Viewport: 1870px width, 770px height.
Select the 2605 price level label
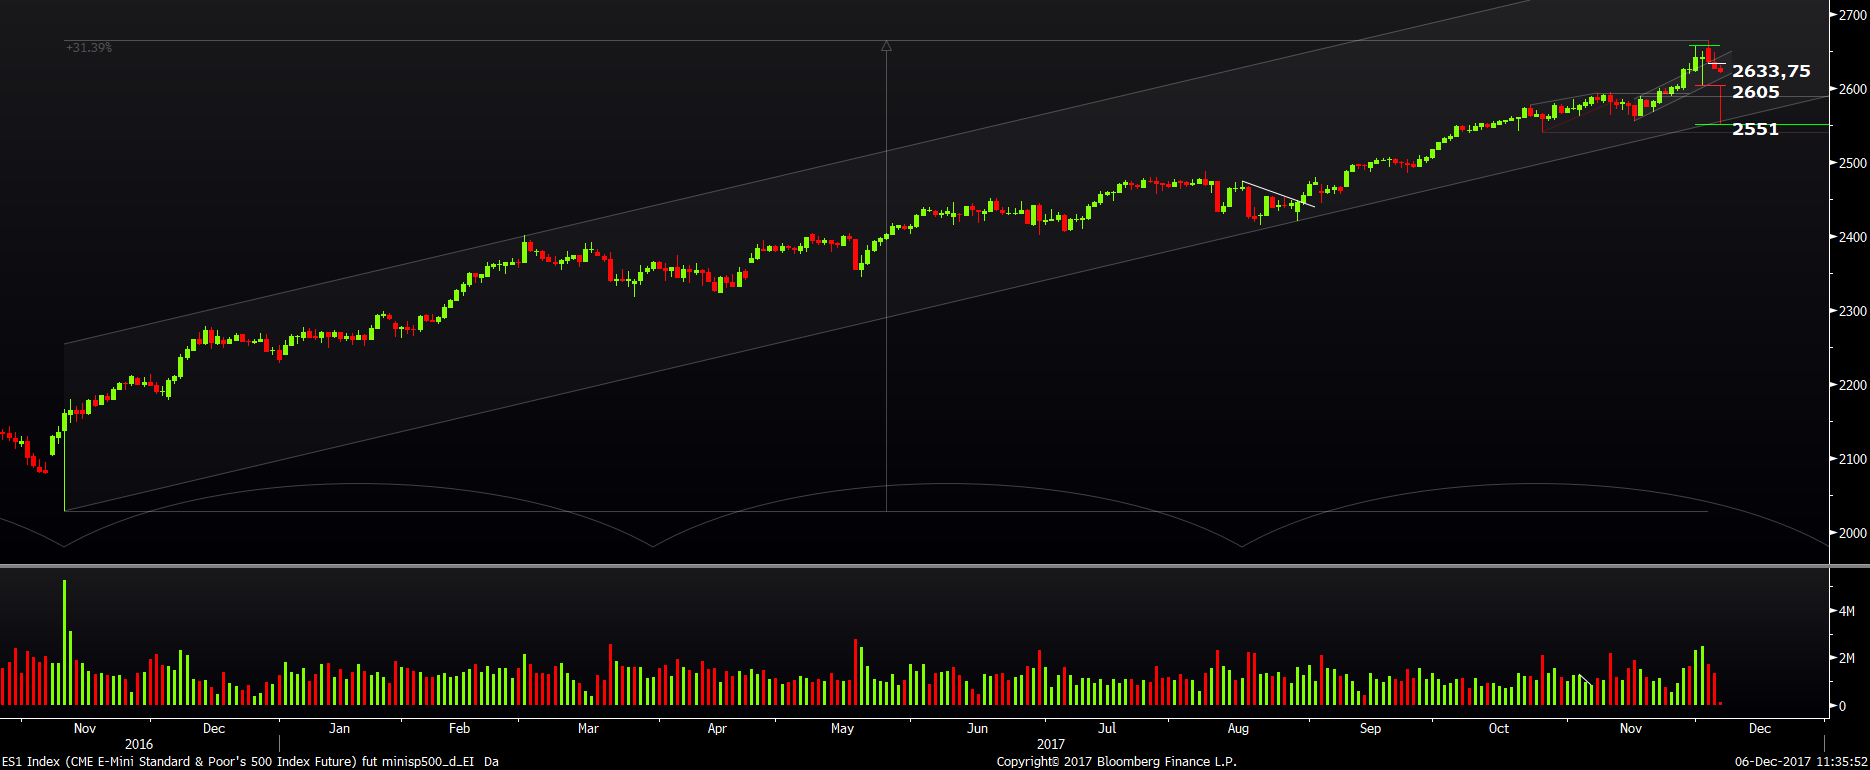1756,92
